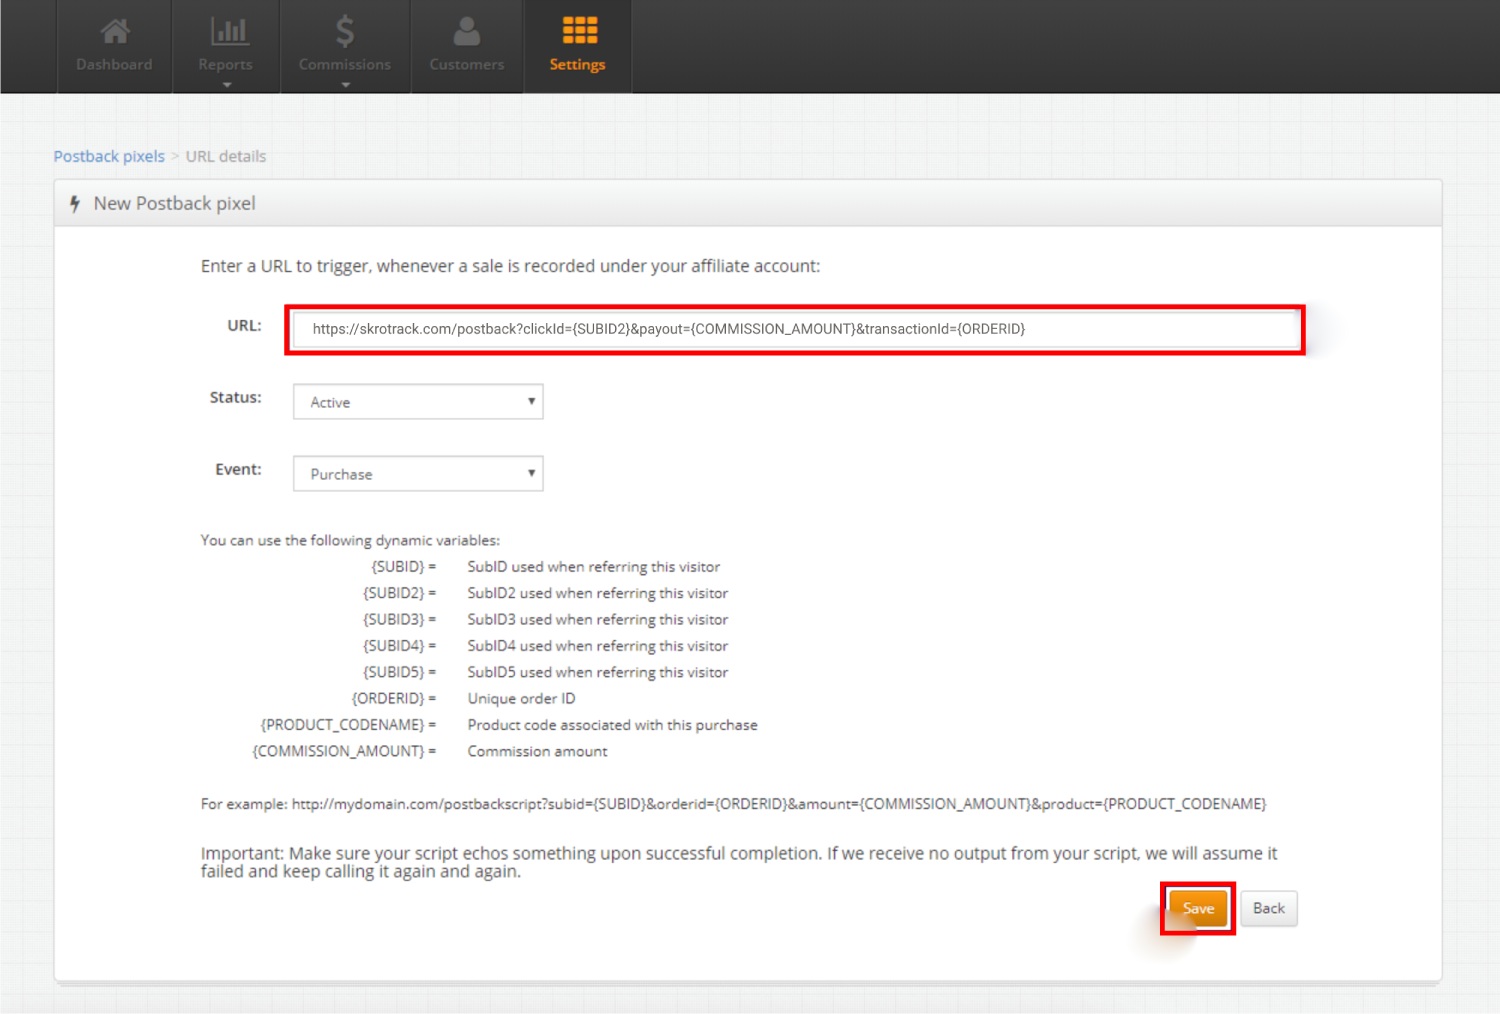Go to the Dashboard menu label
The width and height of the screenshot is (1500, 1014).
tap(114, 64)
